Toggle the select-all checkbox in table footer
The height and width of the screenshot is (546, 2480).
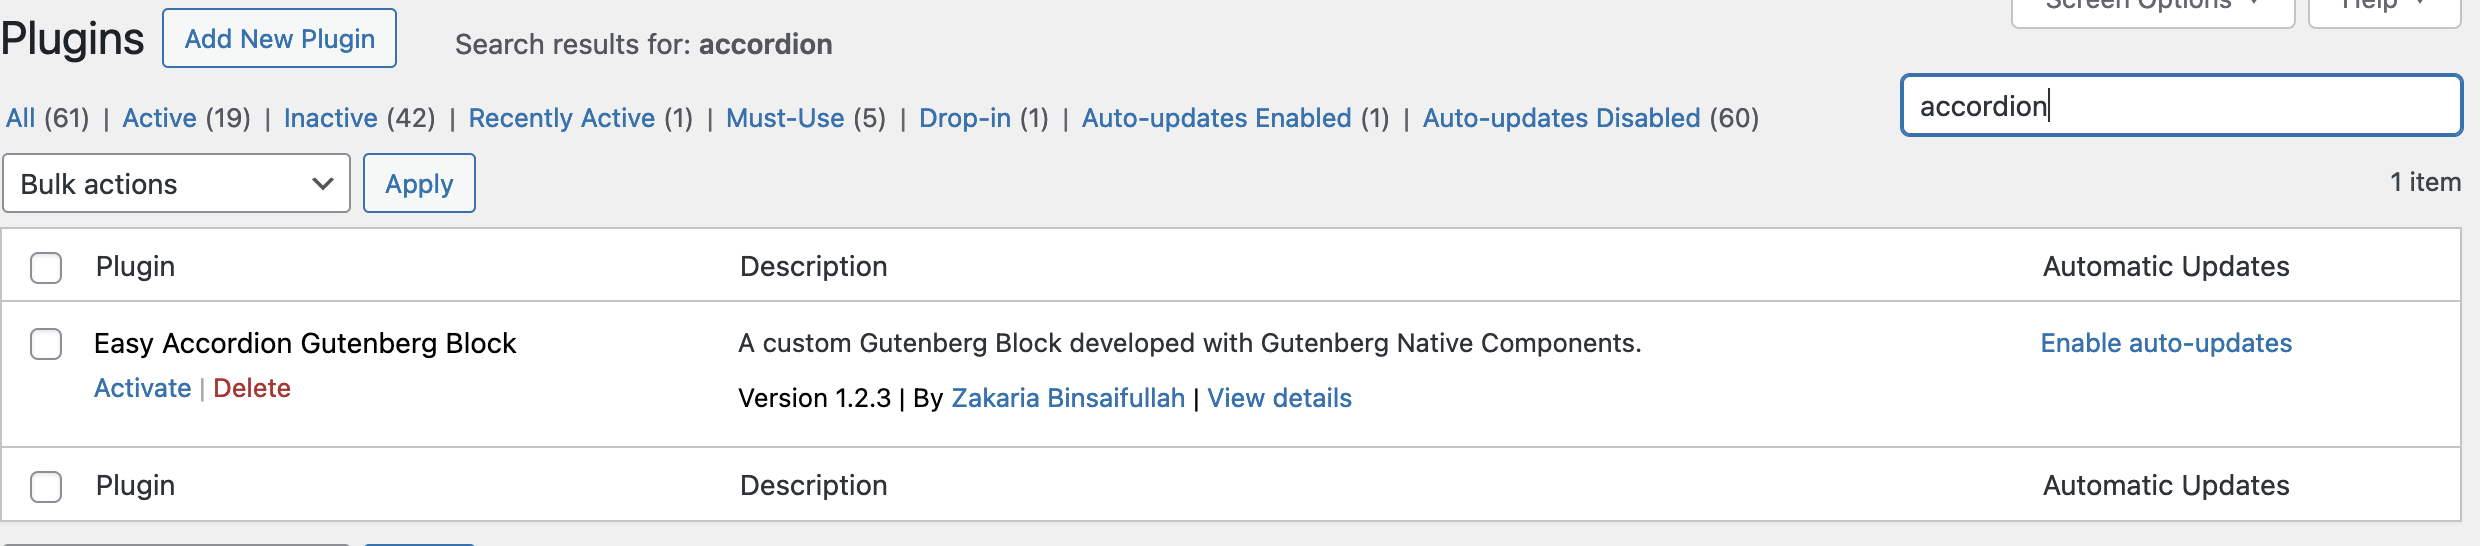46,486
